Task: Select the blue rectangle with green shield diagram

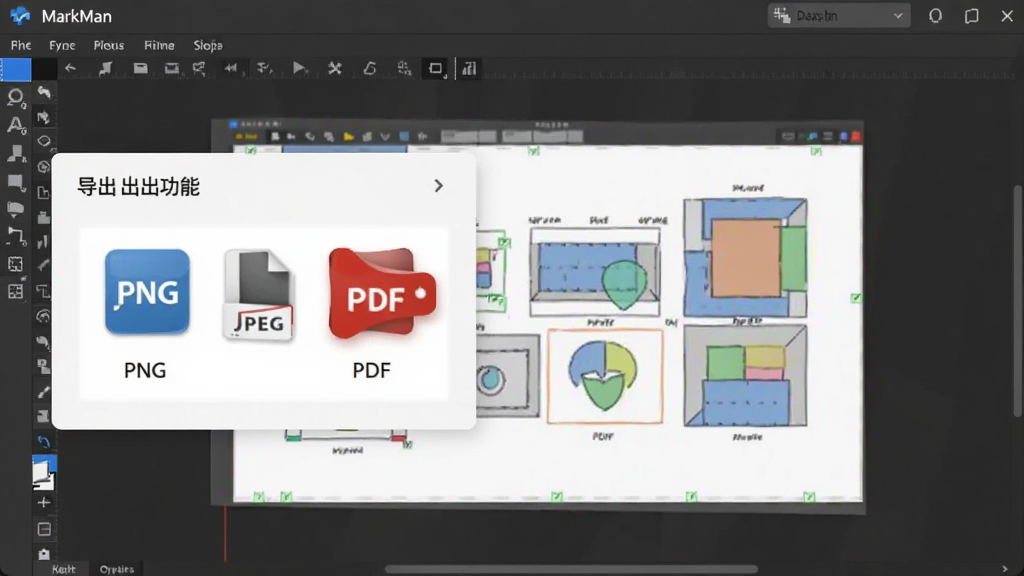Action: tap(595, 272)
